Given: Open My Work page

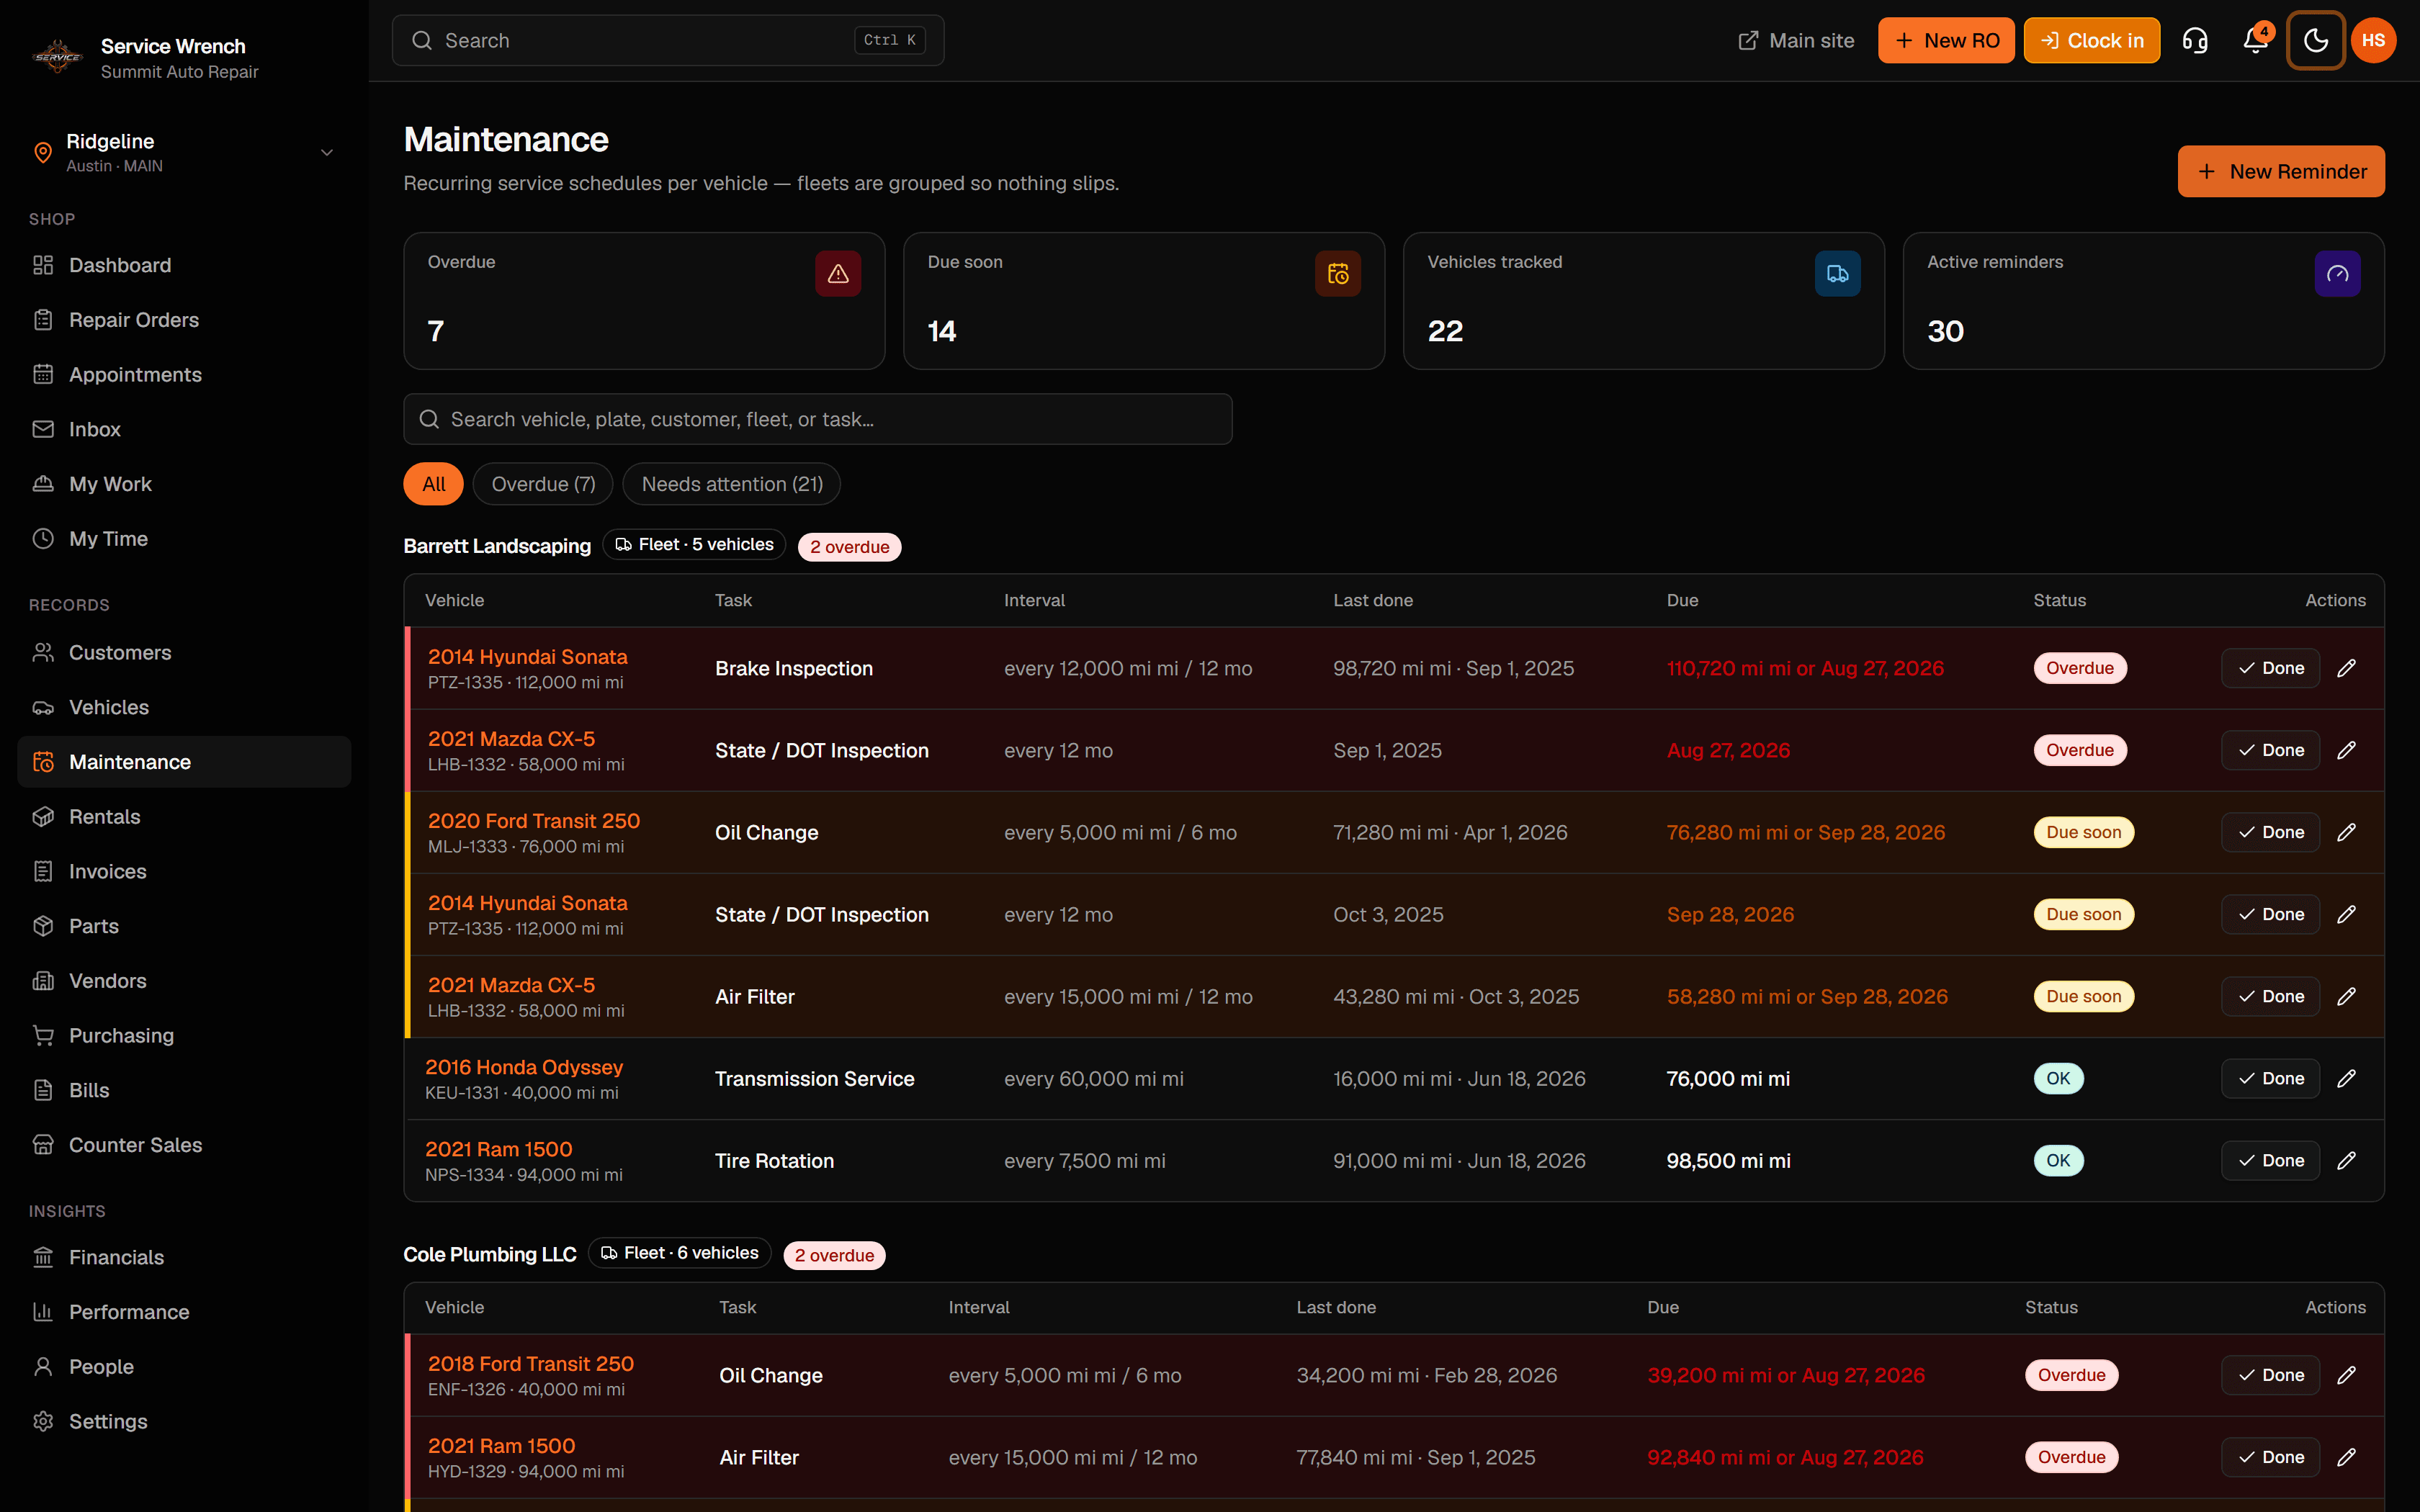Looking at the screenshot, I should tap(184, 484).
